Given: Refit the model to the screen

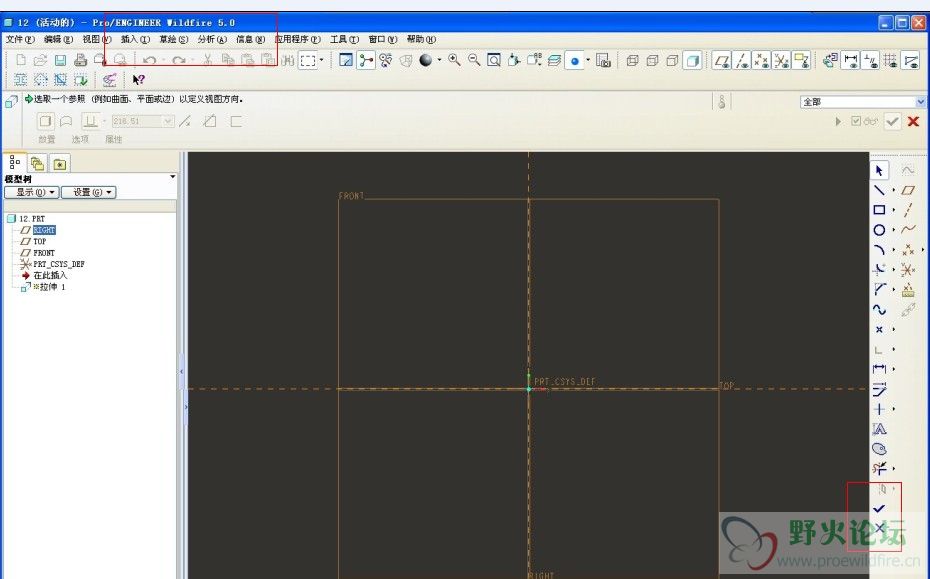Looking at the screenshot, I should click(x=493, y=60).
